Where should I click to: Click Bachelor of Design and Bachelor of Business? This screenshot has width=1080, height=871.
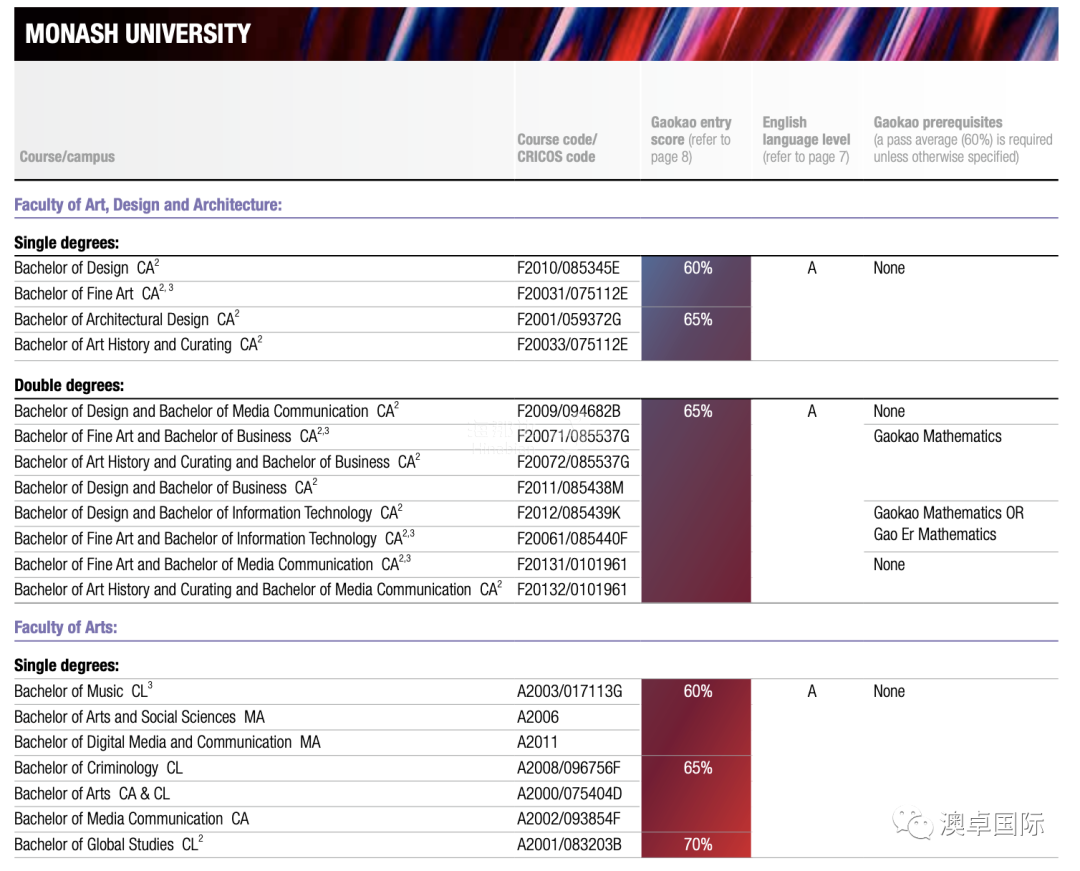point(165,487)
